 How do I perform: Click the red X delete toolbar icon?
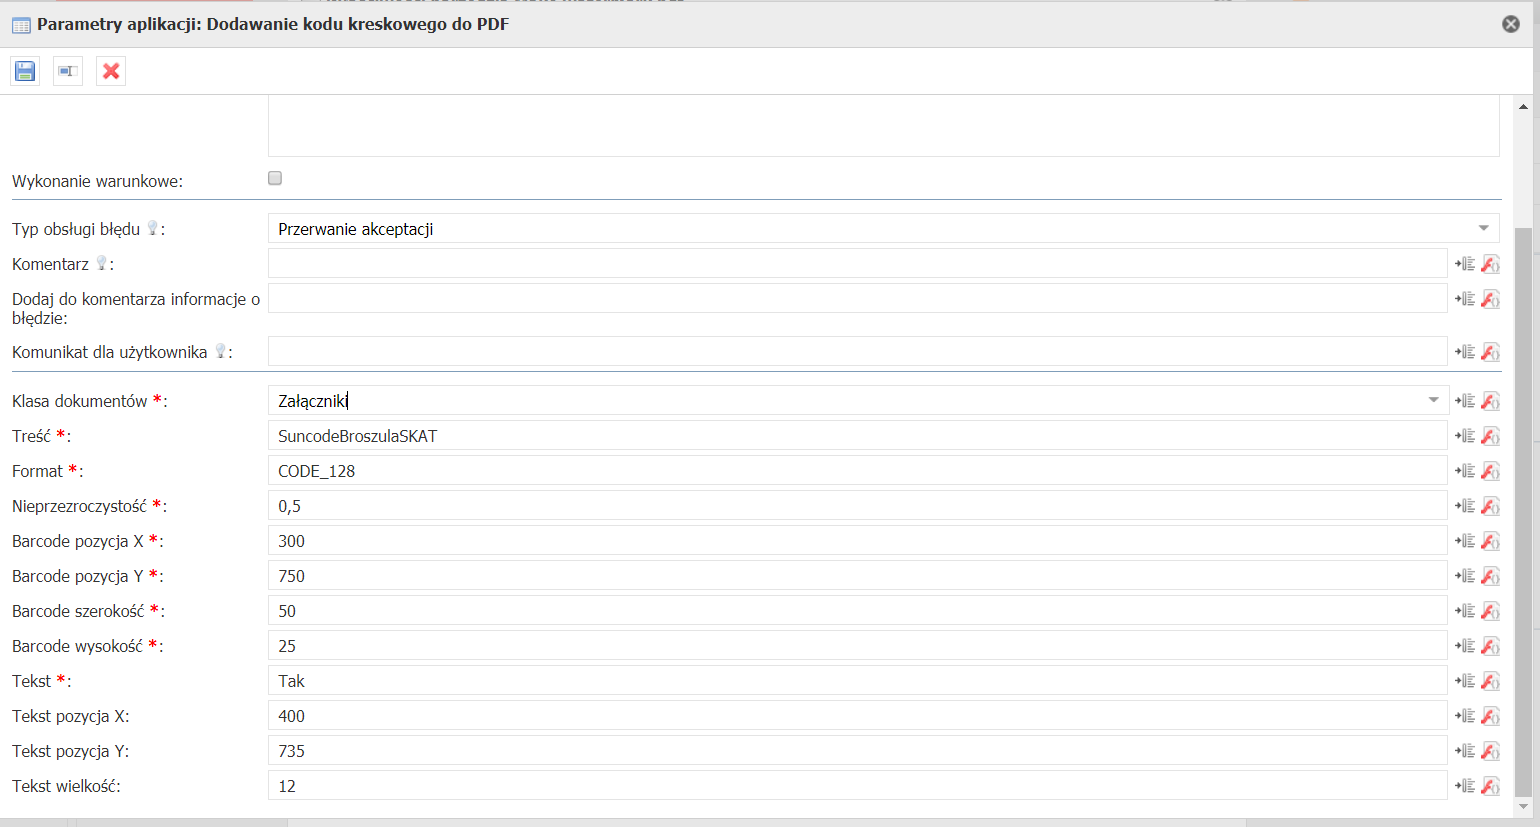click(x=111, y=71)
